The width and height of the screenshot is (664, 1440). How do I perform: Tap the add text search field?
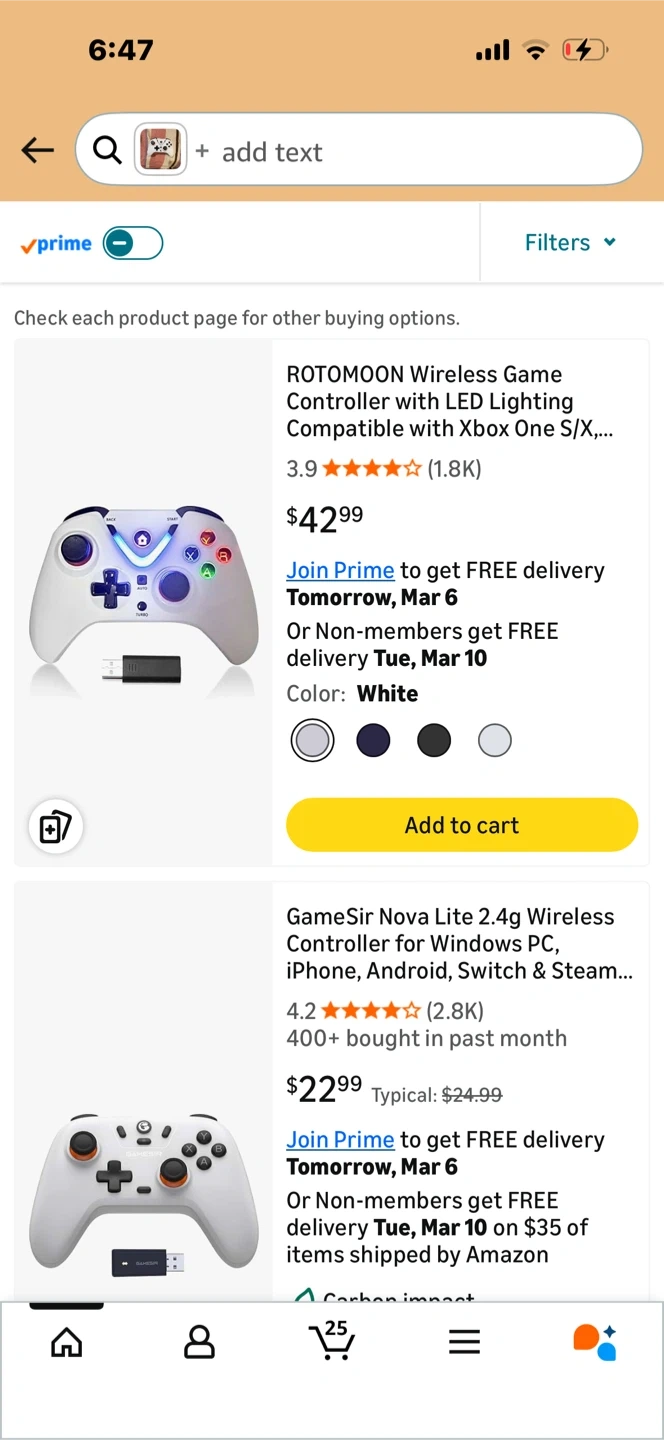point(400,152)
